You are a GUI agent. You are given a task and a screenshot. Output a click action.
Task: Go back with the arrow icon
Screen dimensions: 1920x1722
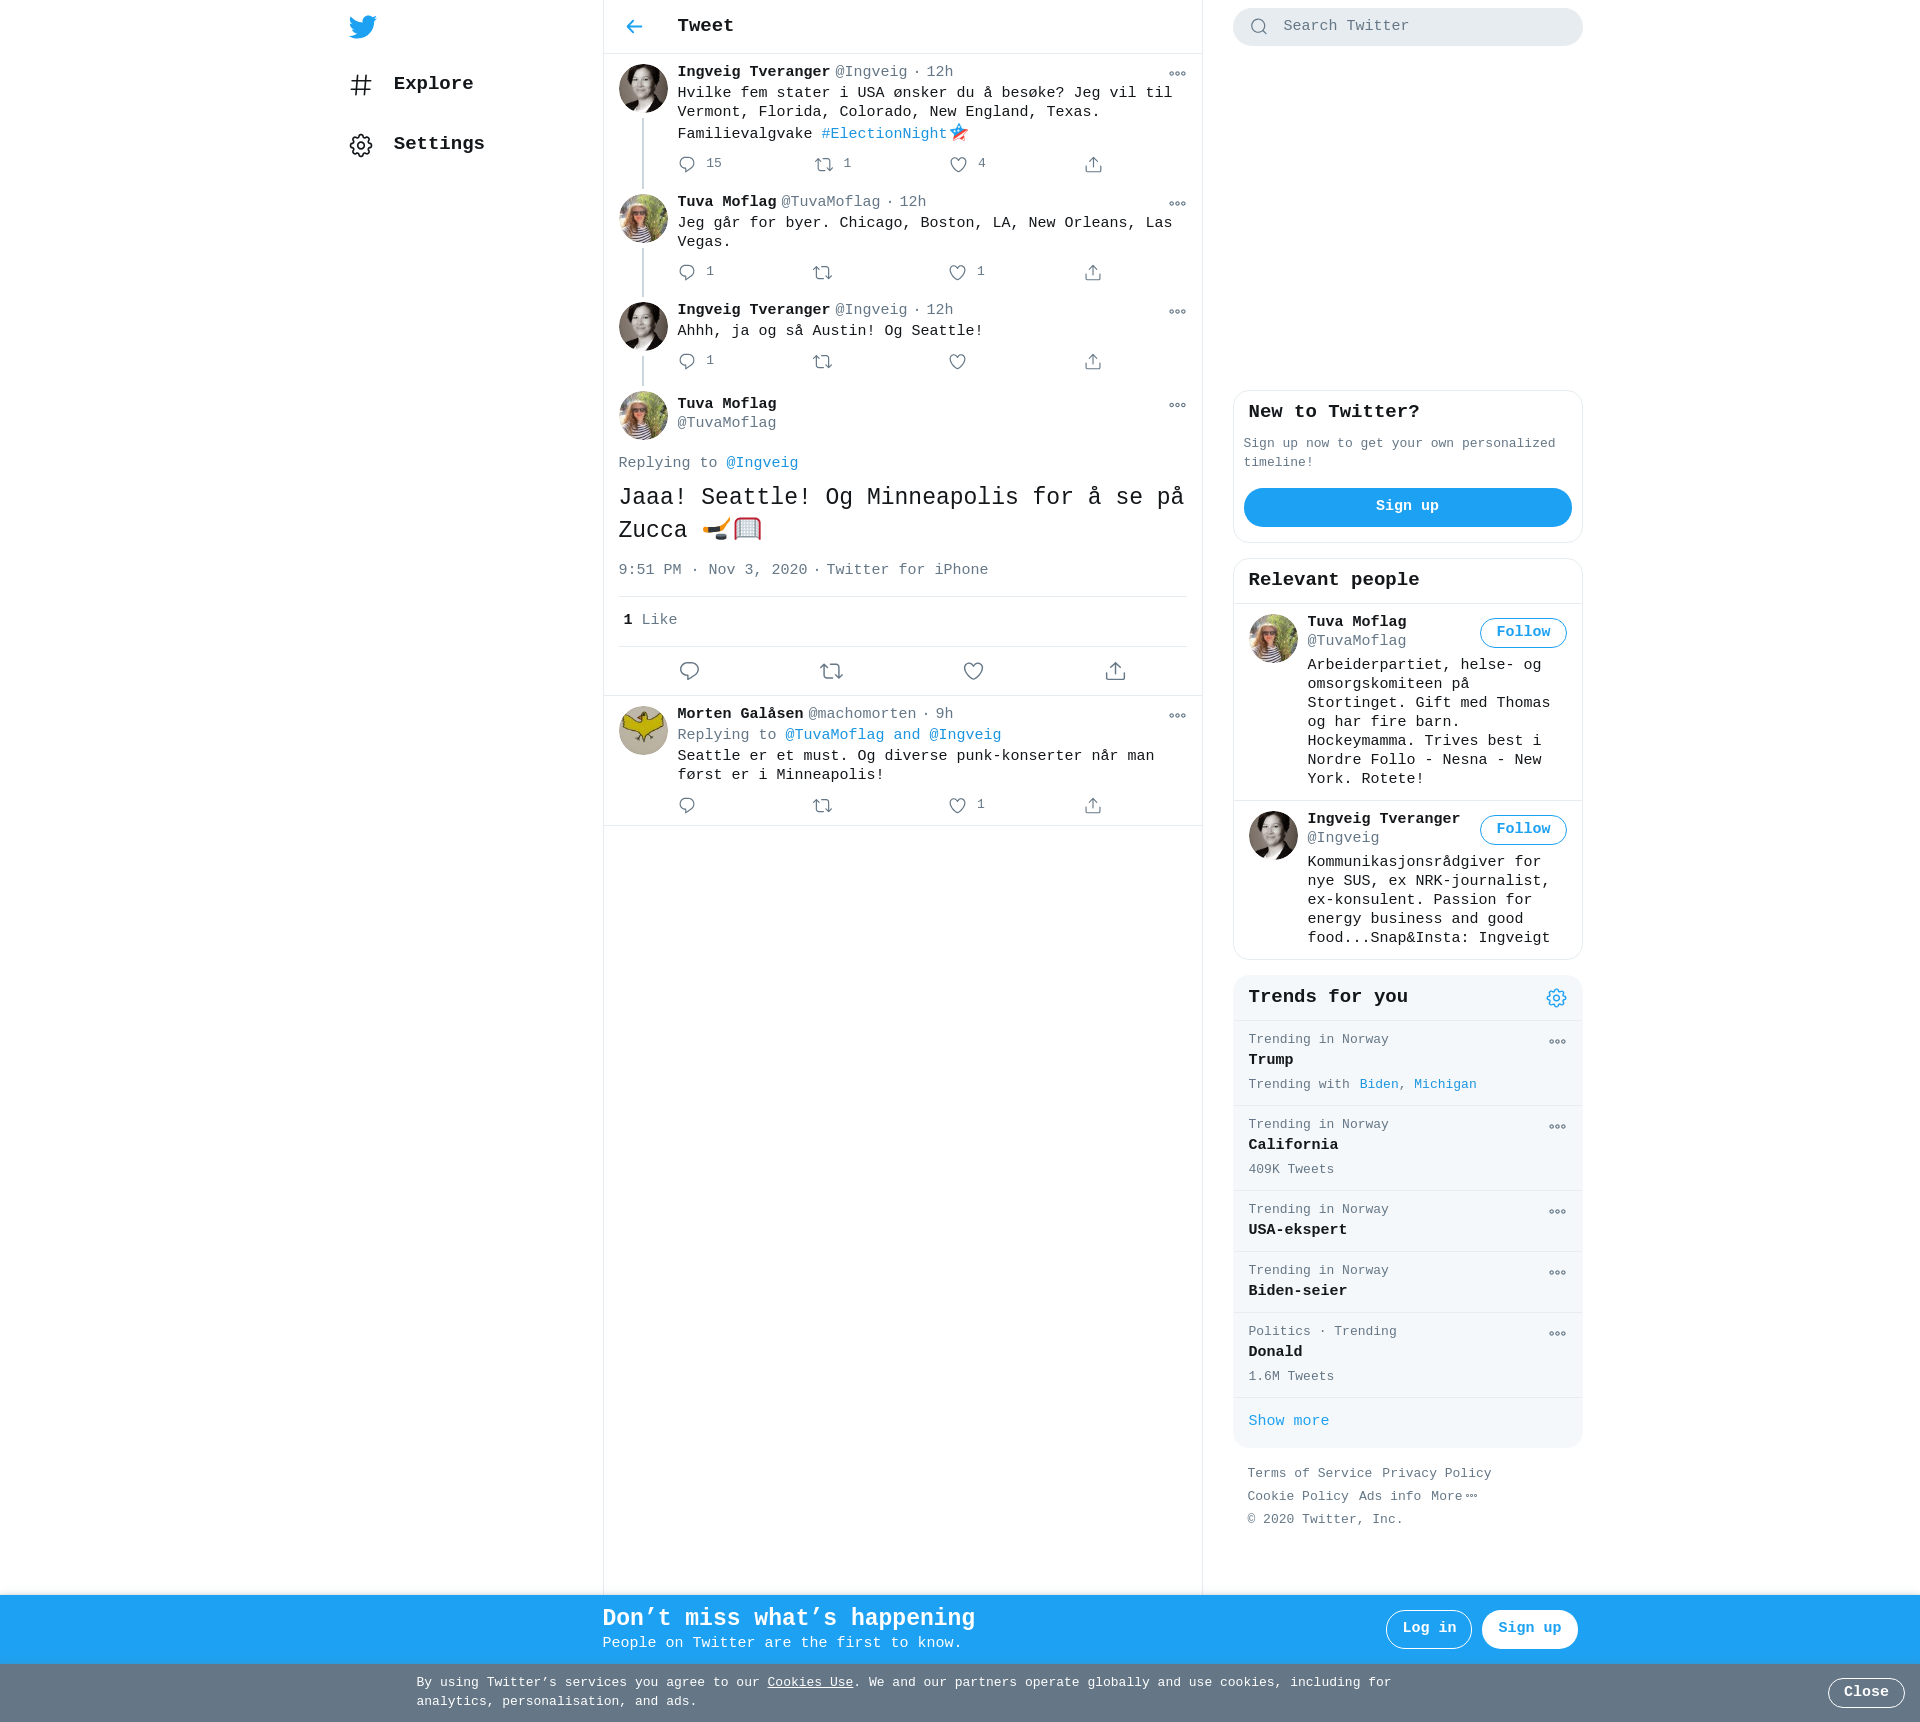[x=634, y=26]
